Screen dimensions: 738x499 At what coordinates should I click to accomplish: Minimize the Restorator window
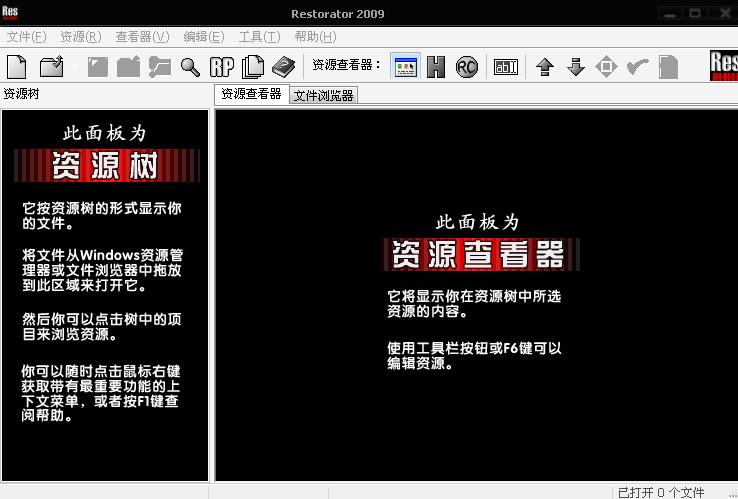tap(670, 13)
